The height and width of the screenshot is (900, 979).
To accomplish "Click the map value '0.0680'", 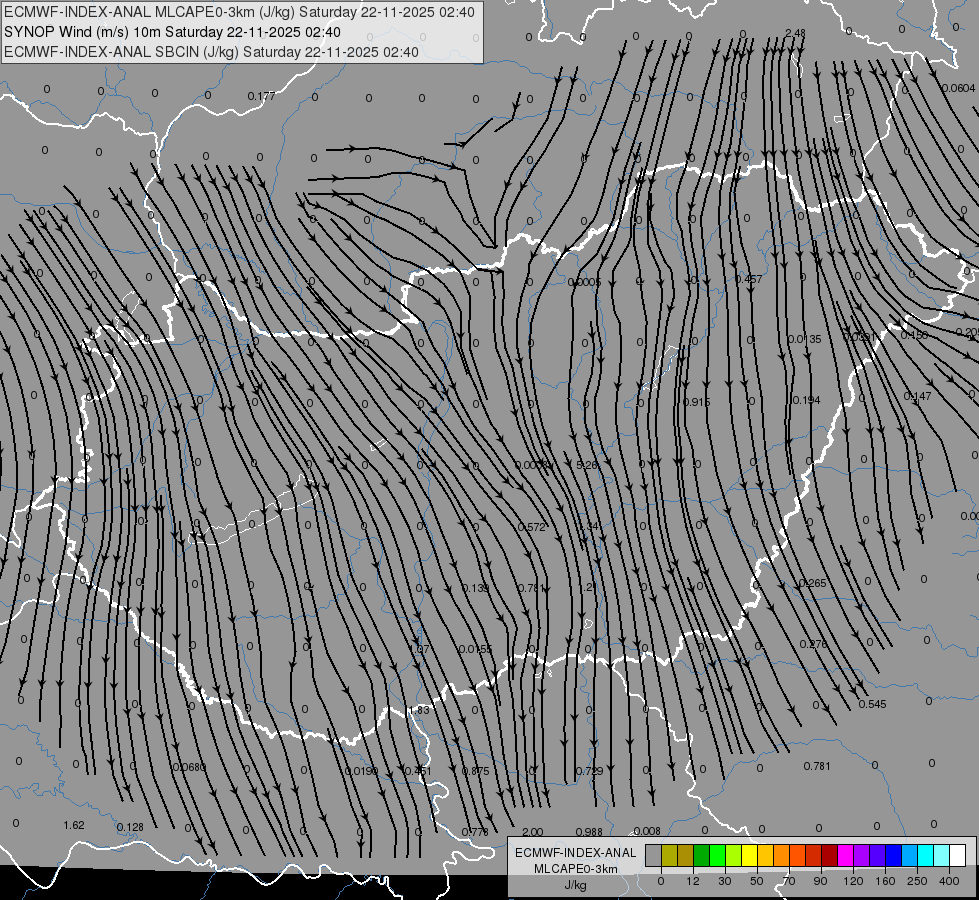I will point(189,768).
